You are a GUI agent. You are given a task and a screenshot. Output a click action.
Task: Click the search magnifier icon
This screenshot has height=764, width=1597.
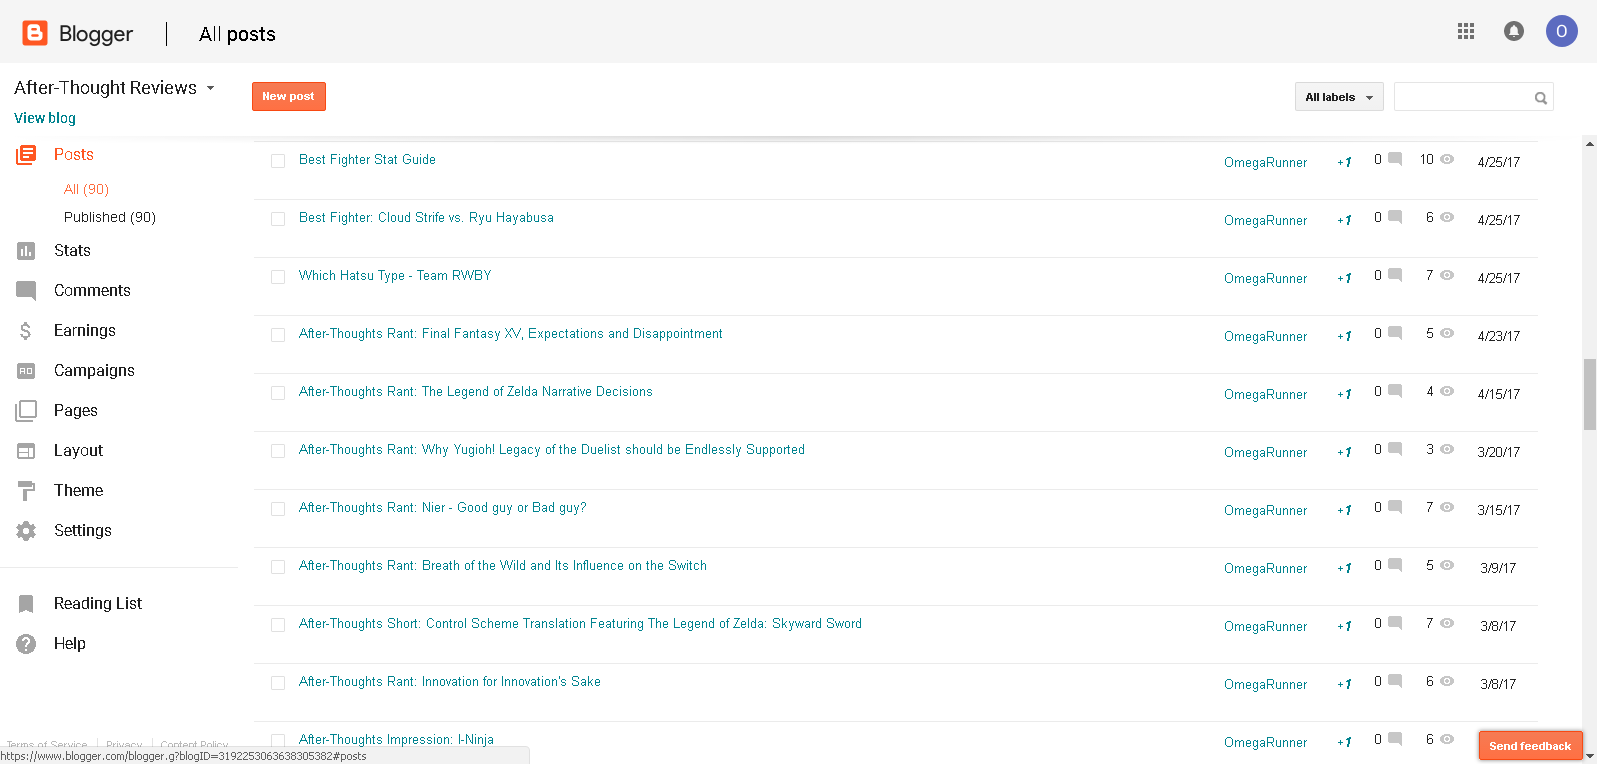[x=1541, y=98]
